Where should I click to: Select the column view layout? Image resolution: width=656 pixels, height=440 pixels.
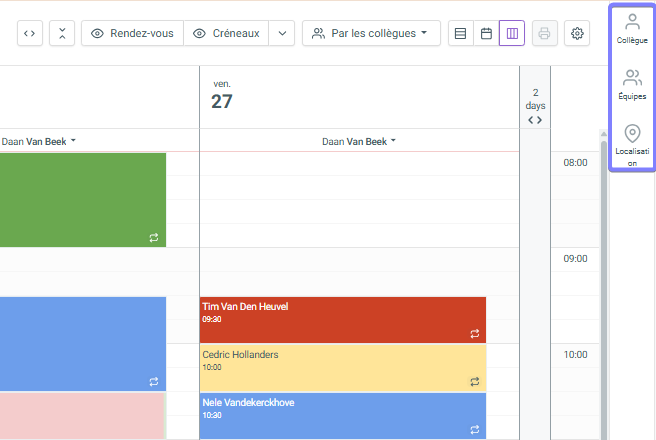(512, 33)
